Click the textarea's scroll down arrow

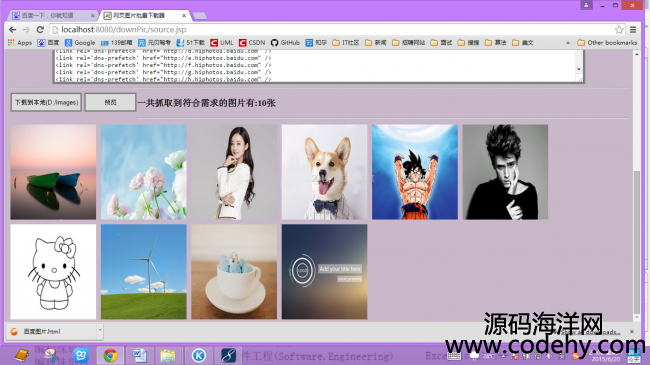click(x=579, y=69)
